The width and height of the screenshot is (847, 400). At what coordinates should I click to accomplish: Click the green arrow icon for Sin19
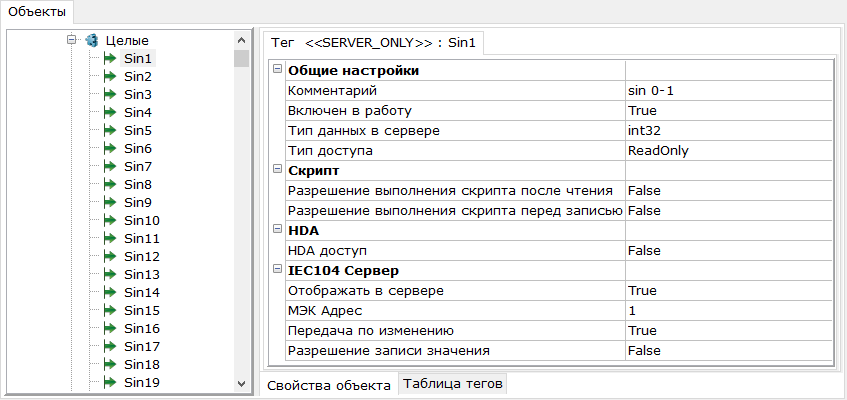(x=110, y=382)
